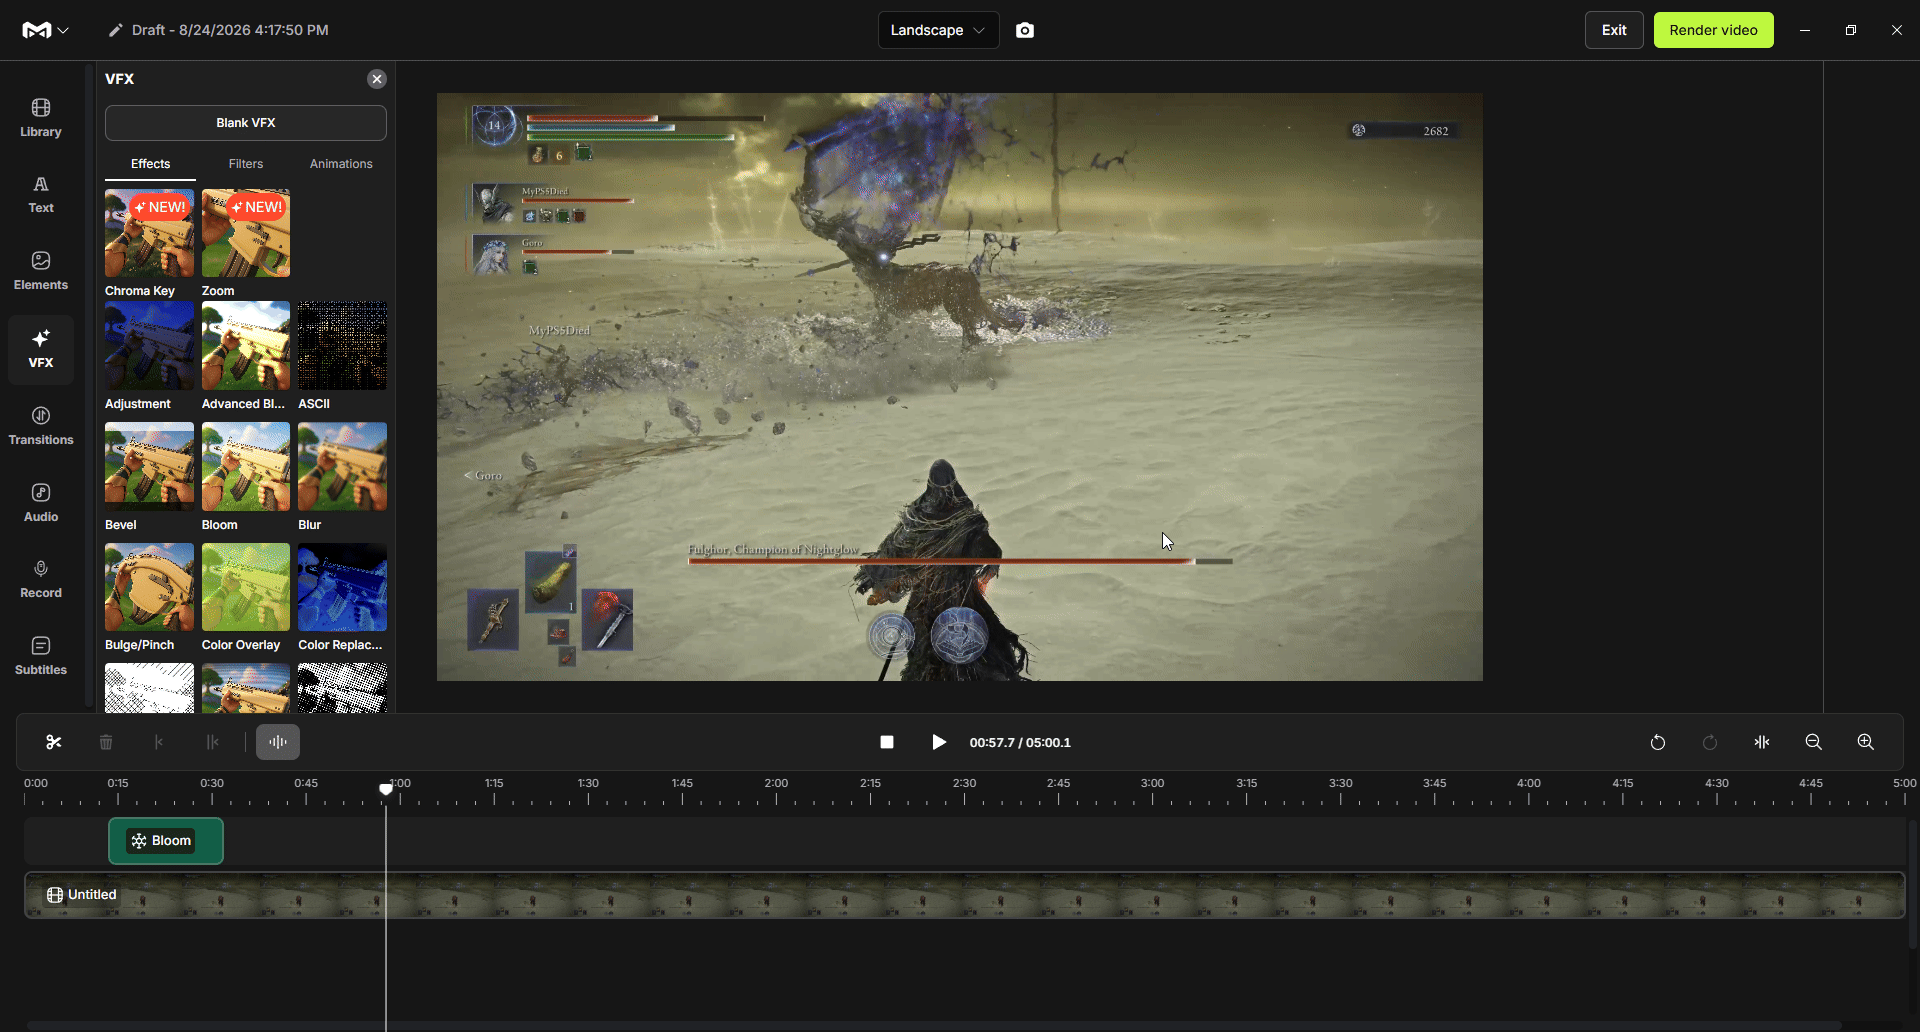The height and width of the screenshot is (1032, 1920).
Task: Zoom out the timeline
Action: [x=1814, y=742]
